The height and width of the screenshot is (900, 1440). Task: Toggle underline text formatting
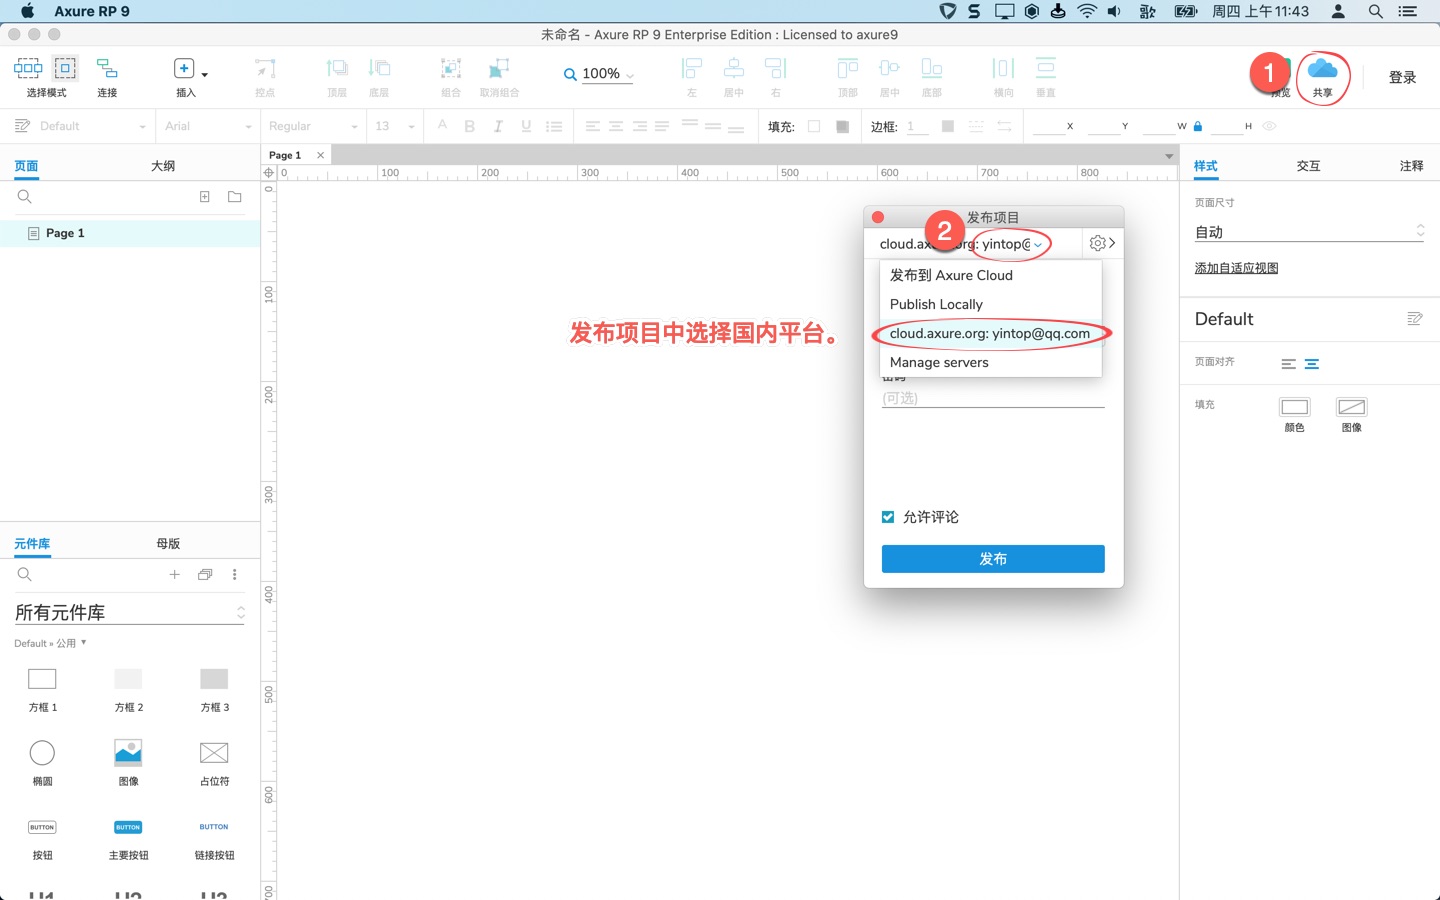point(526,126)
